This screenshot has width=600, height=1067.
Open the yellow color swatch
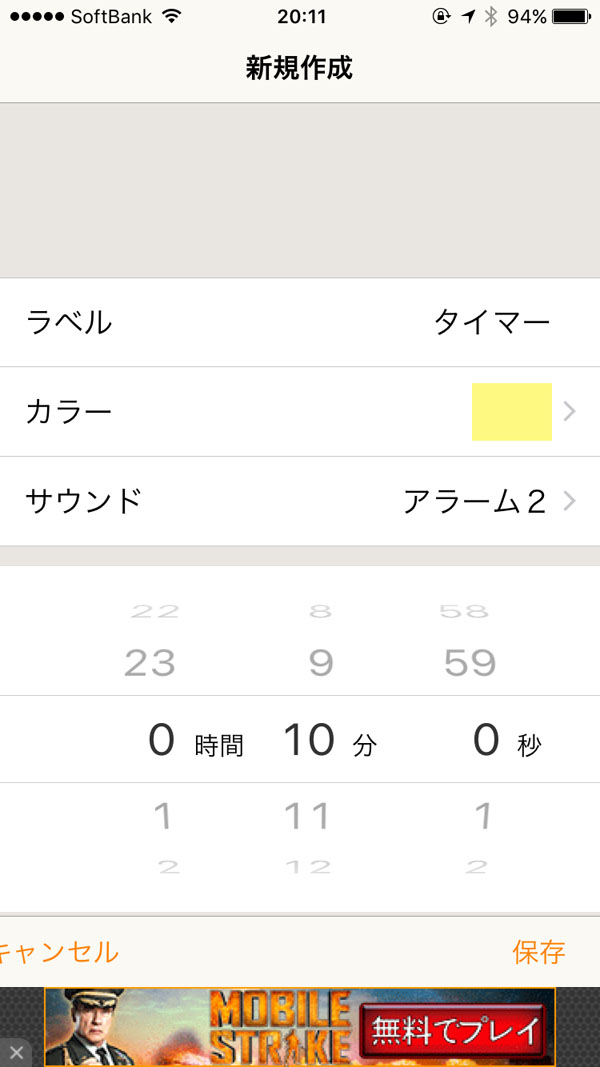(511, 412)
